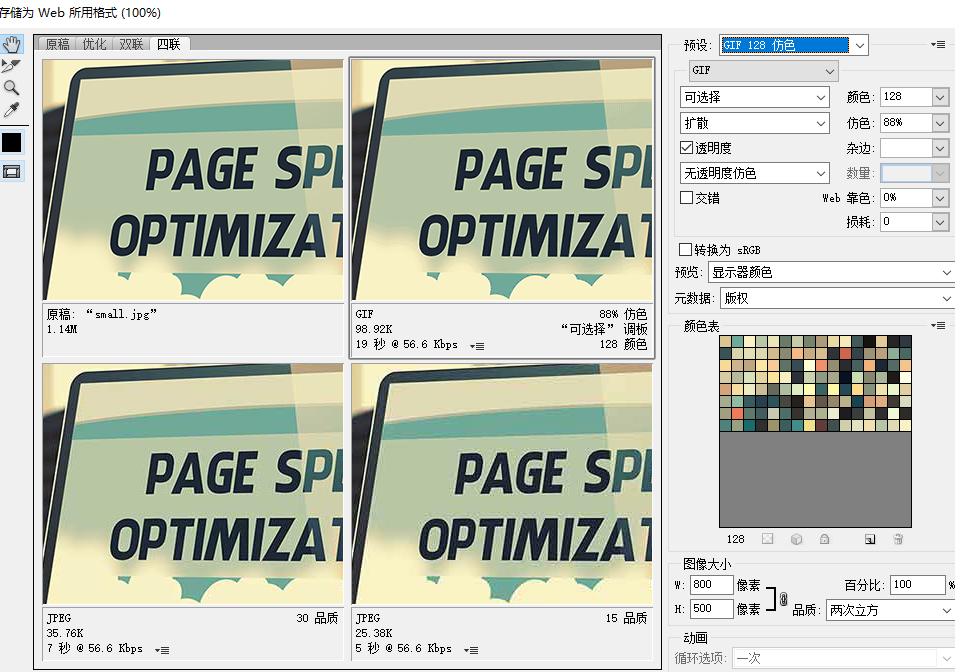Click the image width input field
Screen dimensions: 955x672
pos(711,585)
